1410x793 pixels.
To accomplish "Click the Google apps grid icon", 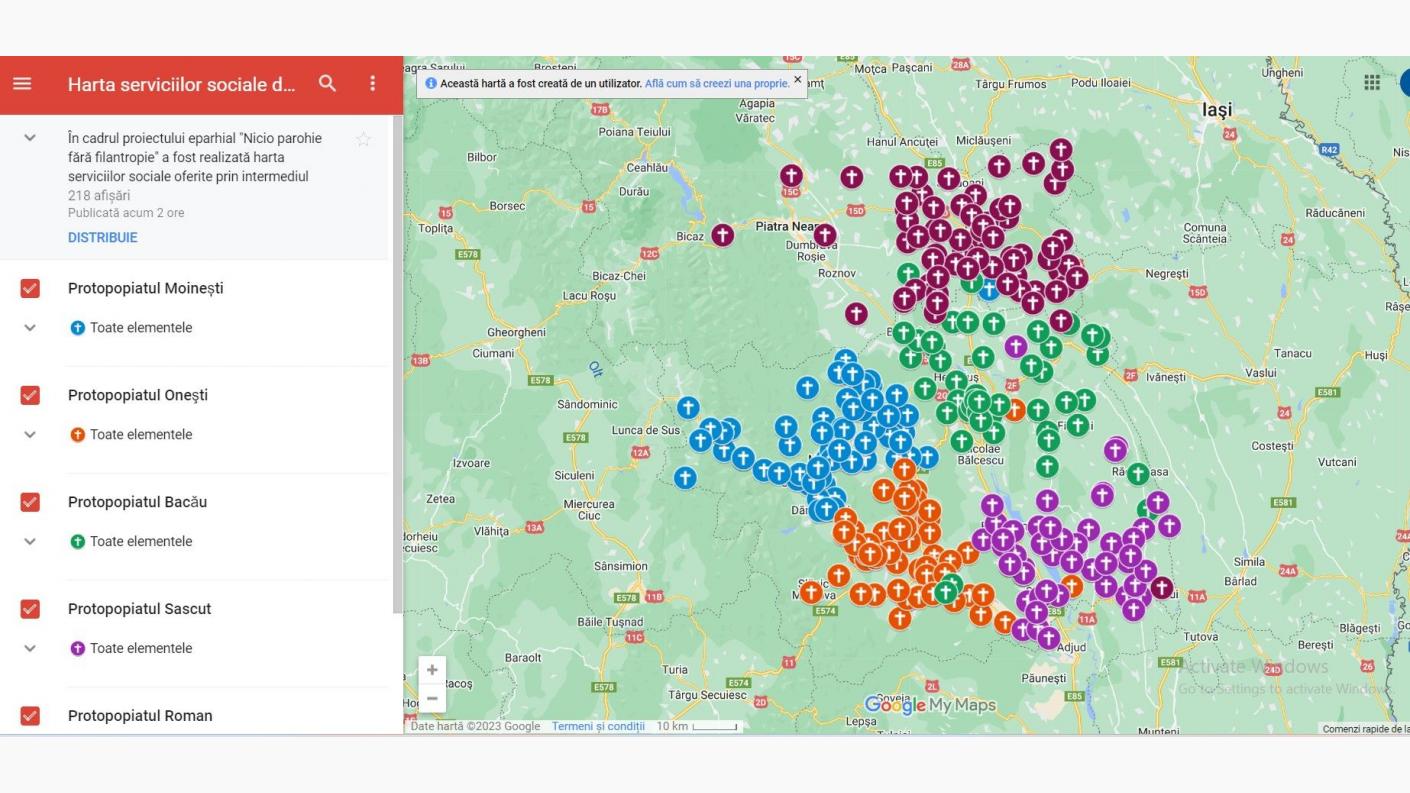I will point(1372,81).
